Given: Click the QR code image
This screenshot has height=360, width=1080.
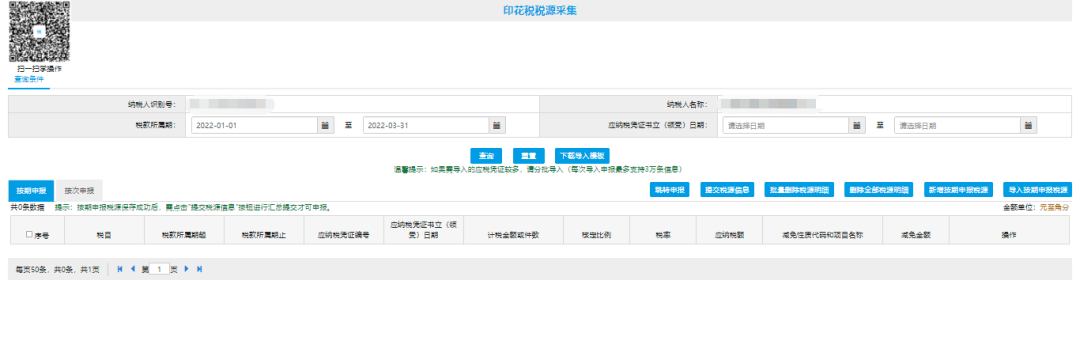Looking at the screenshot, I should (x=39, y=32).
